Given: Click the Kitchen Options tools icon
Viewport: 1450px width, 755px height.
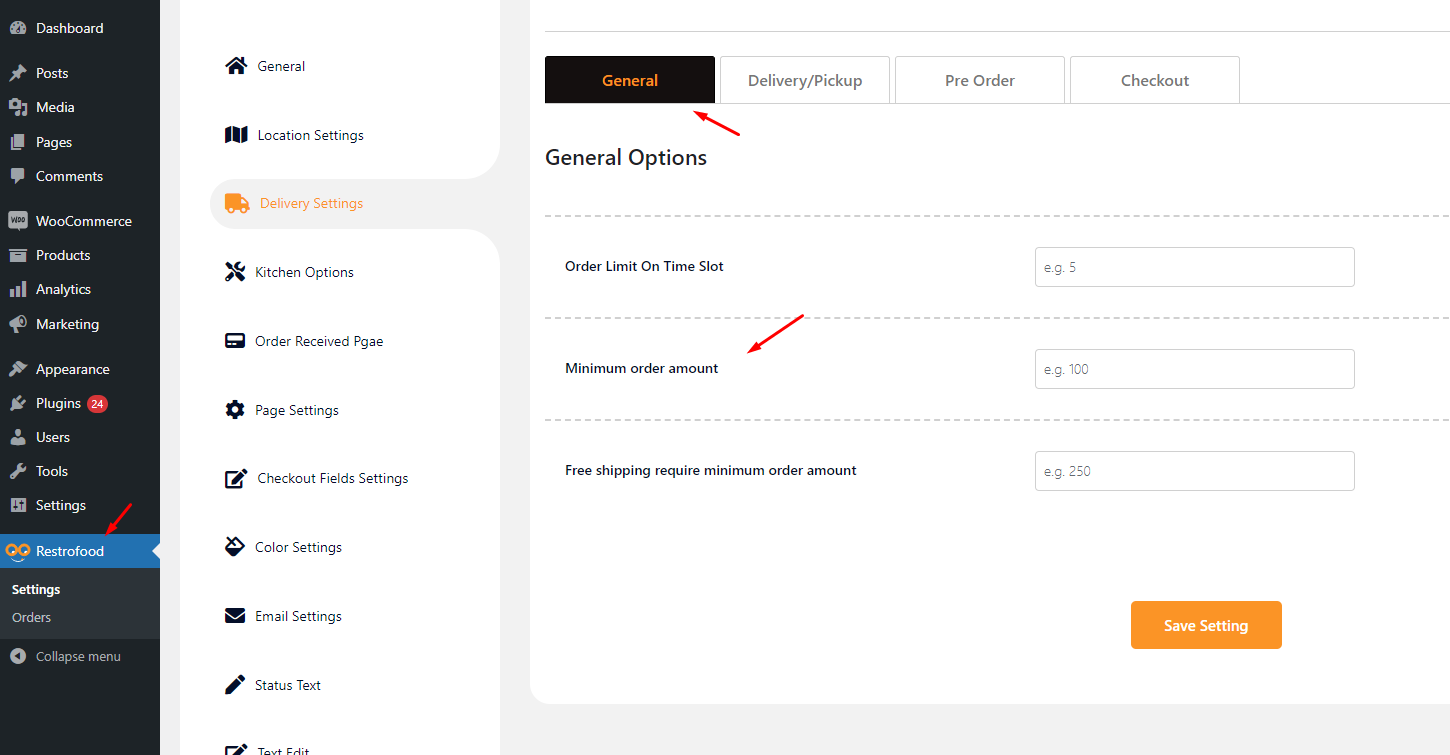Looking at the screenshot, I should [235, 272].
